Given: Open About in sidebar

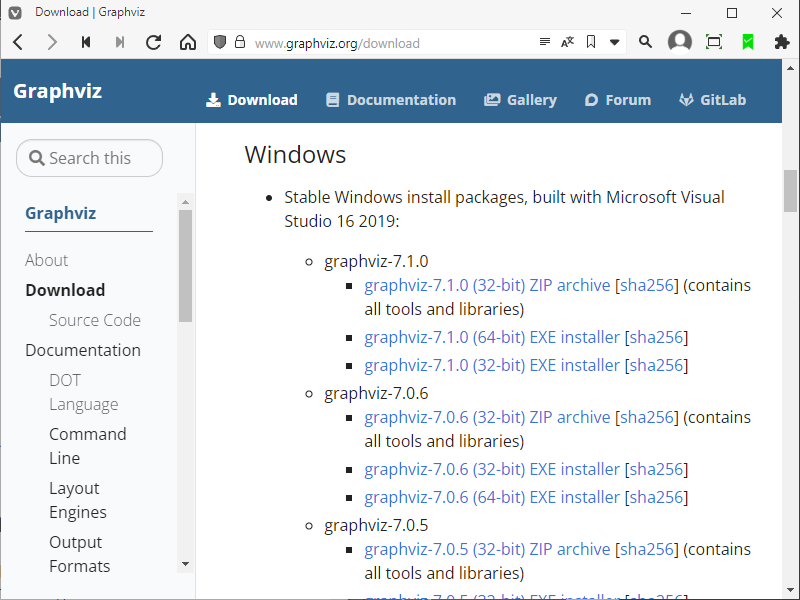Looking at the screenshot, I should 46,260.
